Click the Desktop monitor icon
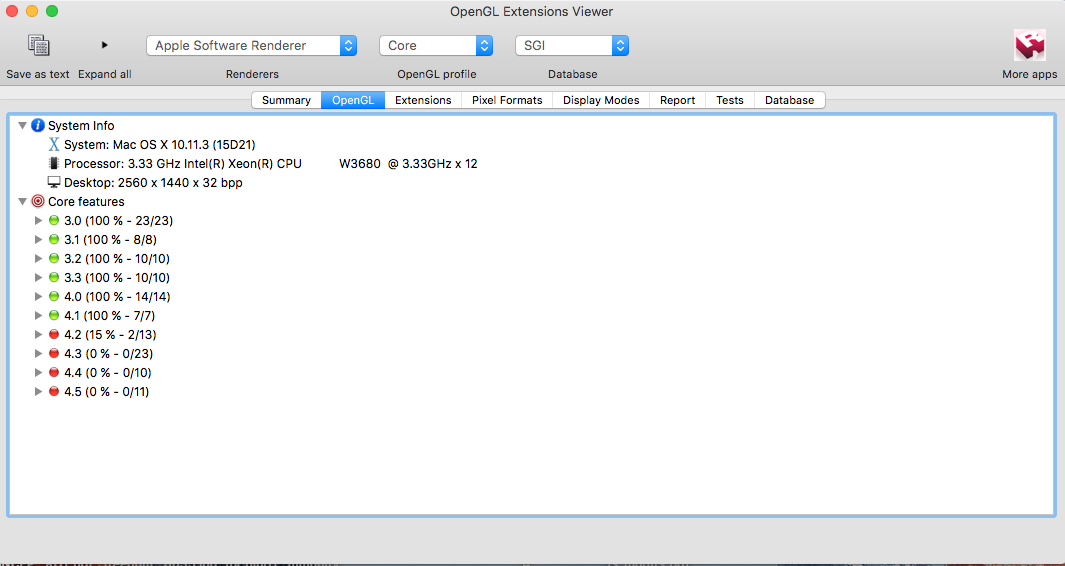The image size is (1065, 566). 54,183
